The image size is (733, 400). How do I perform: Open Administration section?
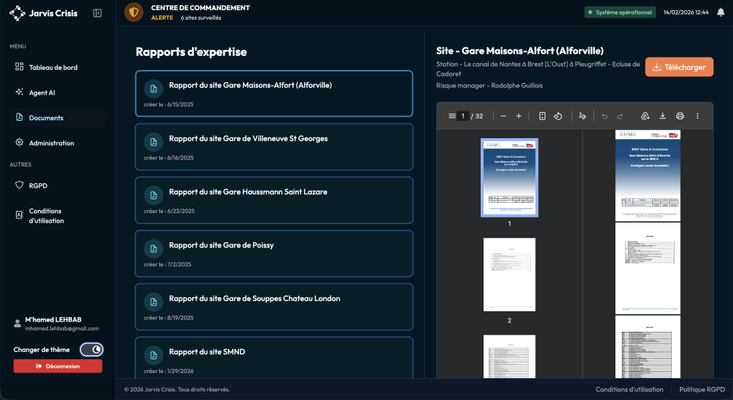click(x=50, y=143)
